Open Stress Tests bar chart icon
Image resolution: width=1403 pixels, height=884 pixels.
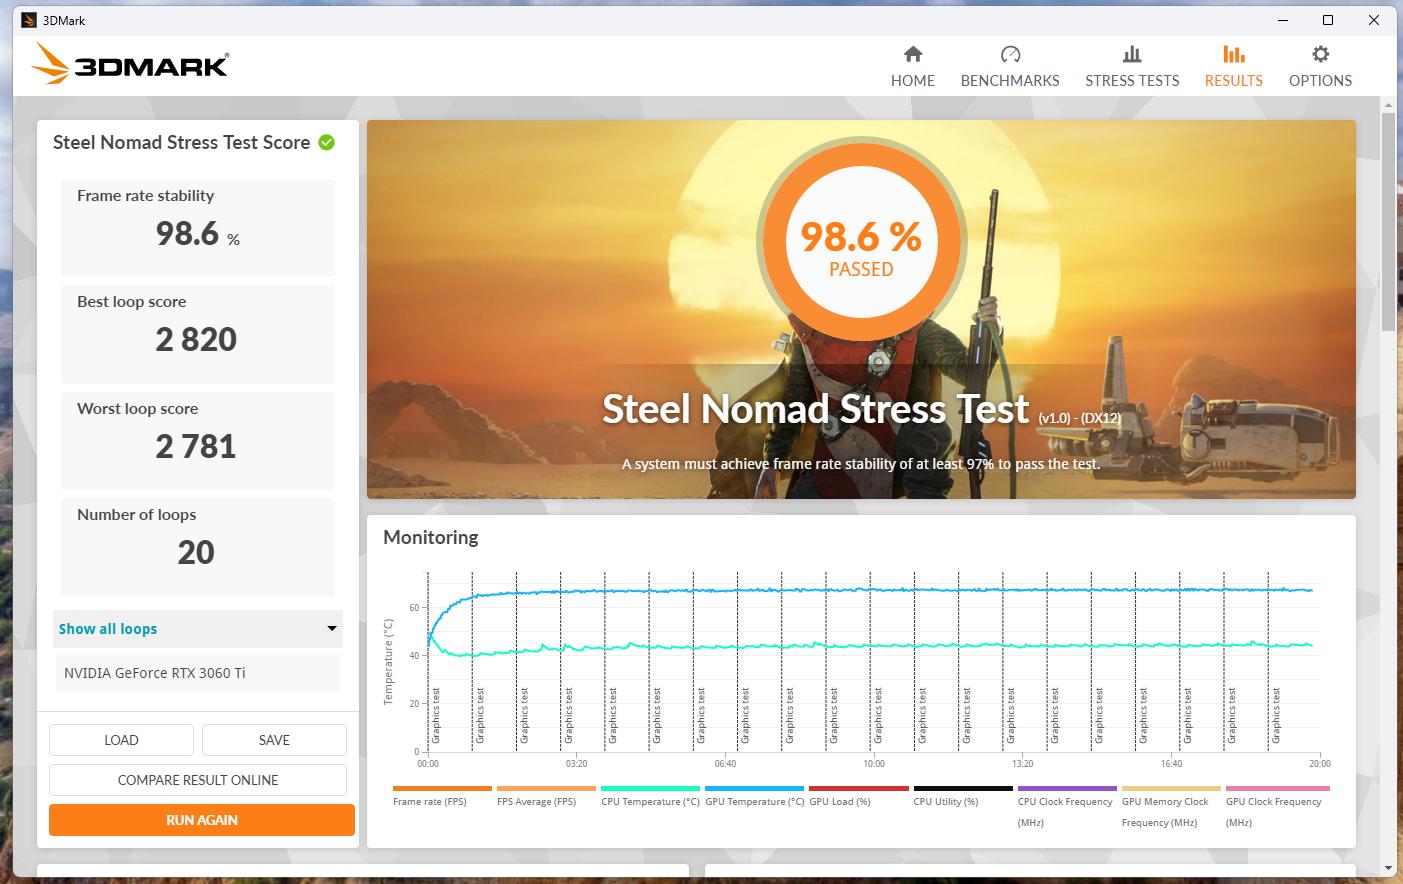(x=1132, y=54)
